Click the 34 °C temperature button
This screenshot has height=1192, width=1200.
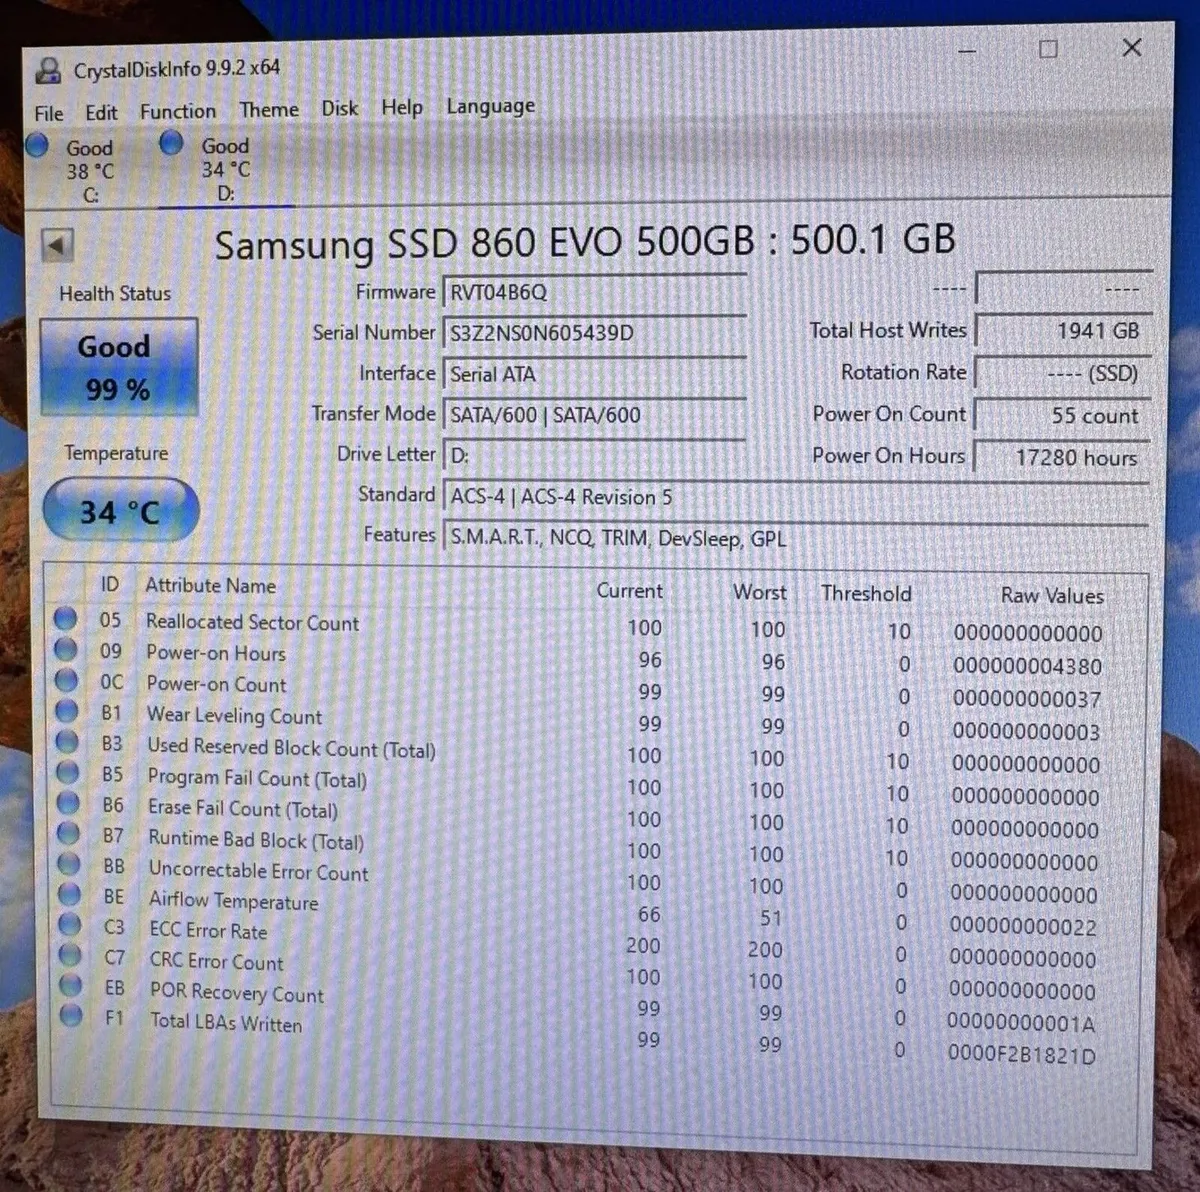(x=120, y=512)
